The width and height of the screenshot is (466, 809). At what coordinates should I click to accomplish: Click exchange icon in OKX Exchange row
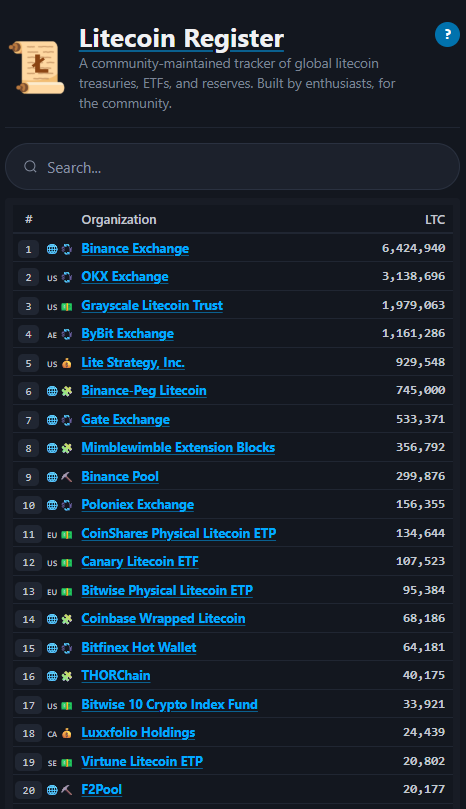(67, 278)
